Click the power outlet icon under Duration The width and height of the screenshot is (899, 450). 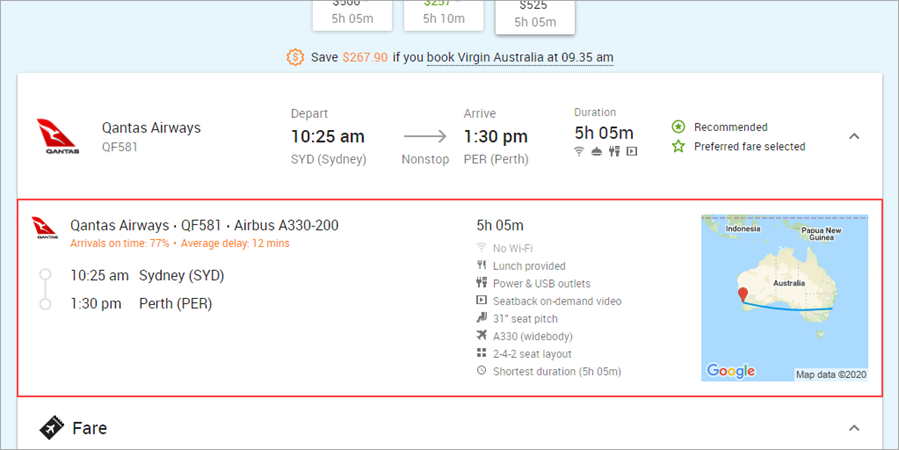click(x=614, y=151)
